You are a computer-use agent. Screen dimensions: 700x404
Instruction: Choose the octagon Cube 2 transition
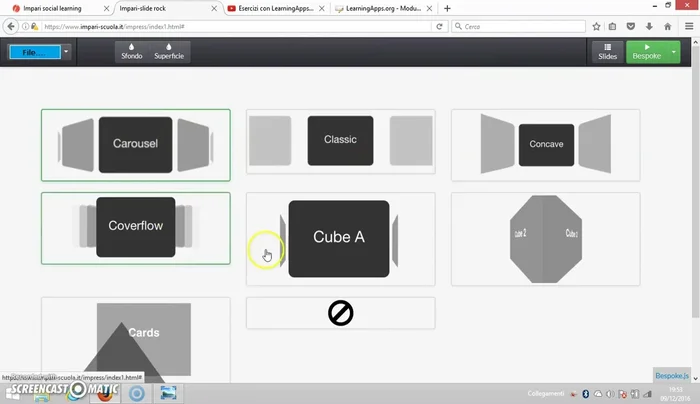(546, 239)
